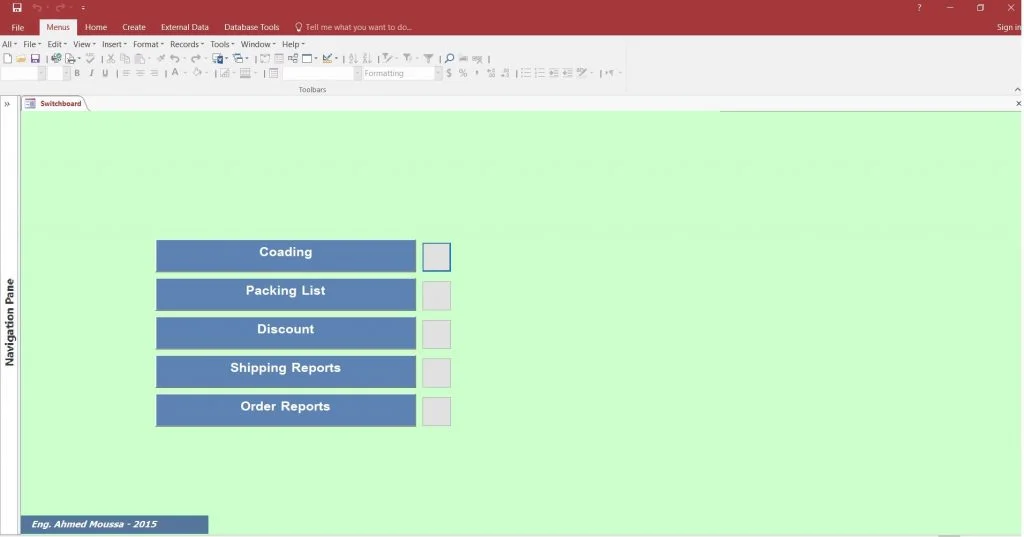Open the Formatting combo box dropdown

(437, 73)
